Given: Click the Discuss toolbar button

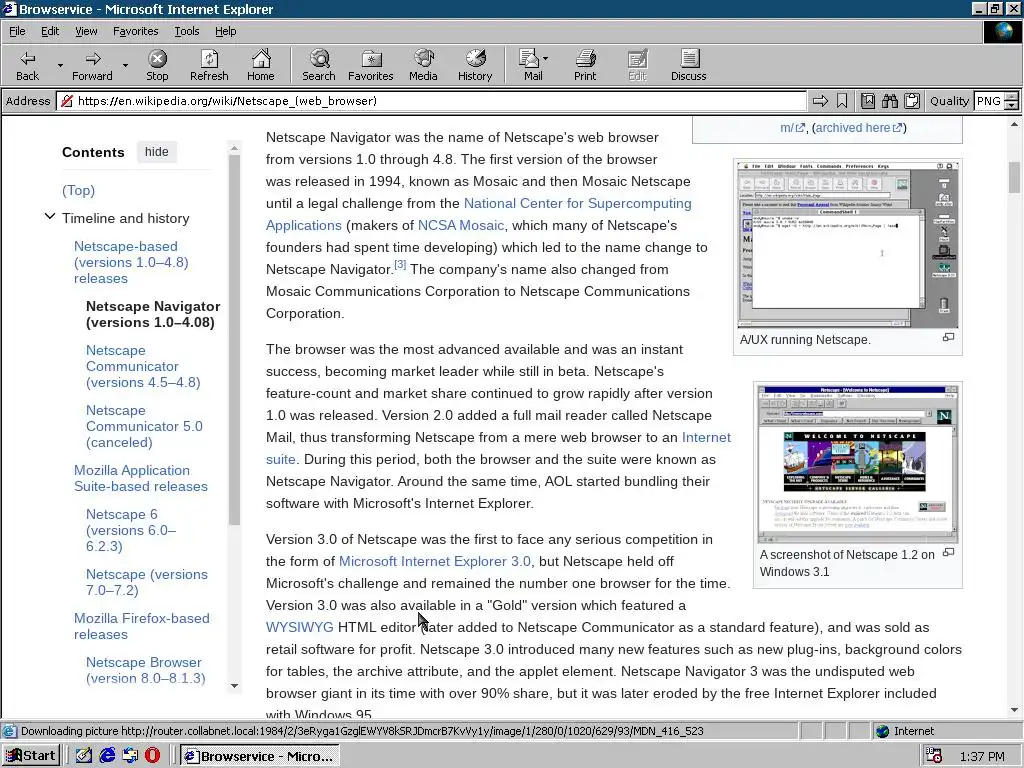Looking at the screenshot, I should point(688,65).
